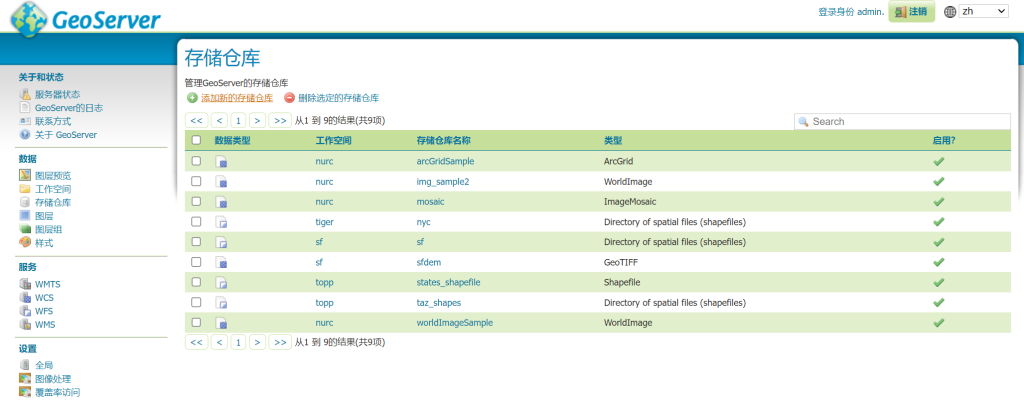The width and height of the screenshot is (1024, 404).
Task: Click the 注销 logout button
Action: tap(911, 12)
